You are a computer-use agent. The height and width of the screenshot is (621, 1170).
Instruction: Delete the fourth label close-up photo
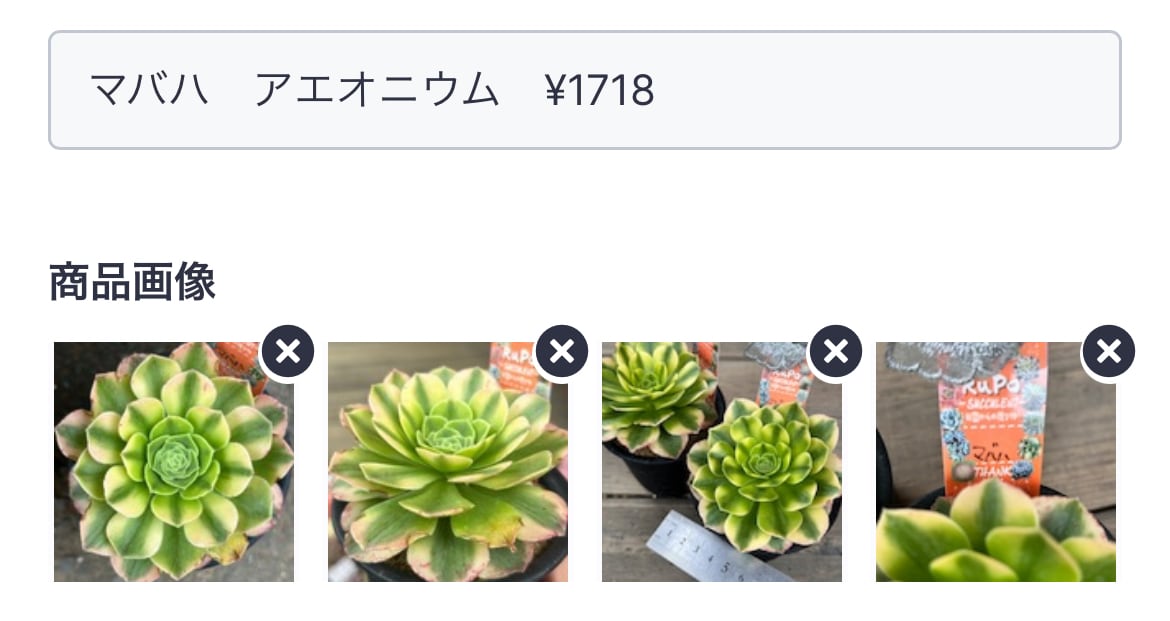pyautogui.click(x=1109, y=351)
